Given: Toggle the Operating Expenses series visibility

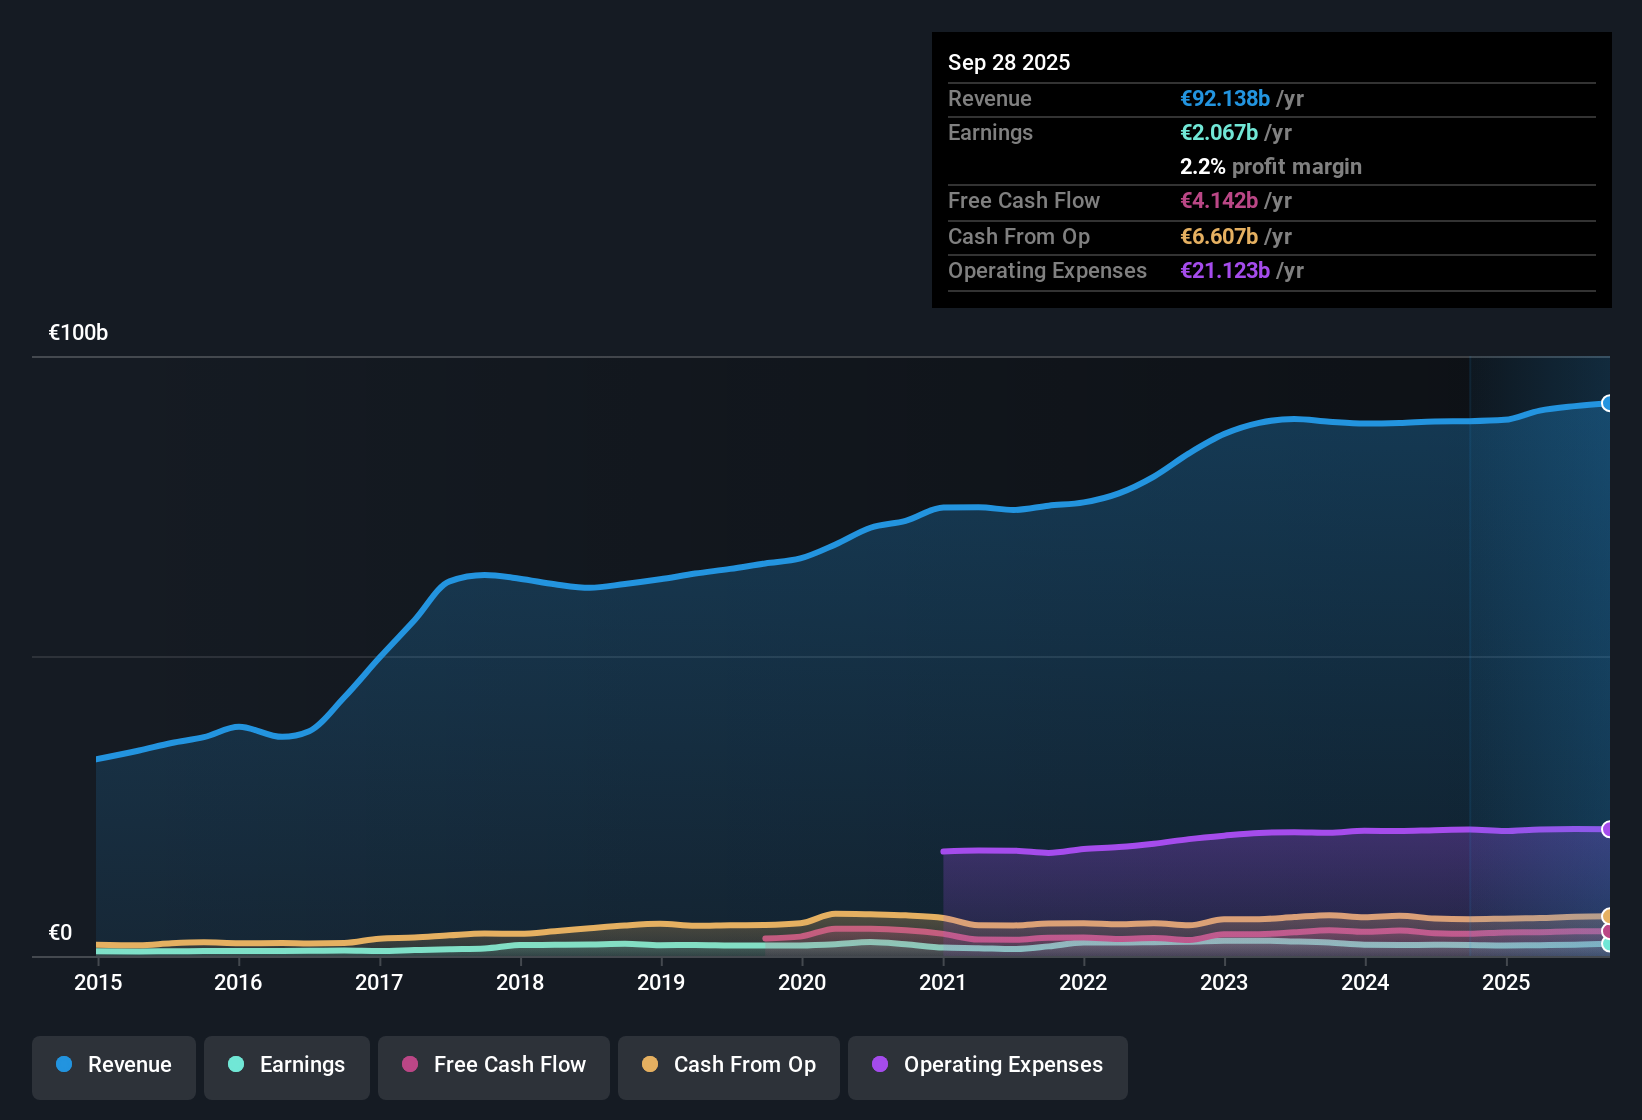Looking at the screenshot, I should 987,1065.
